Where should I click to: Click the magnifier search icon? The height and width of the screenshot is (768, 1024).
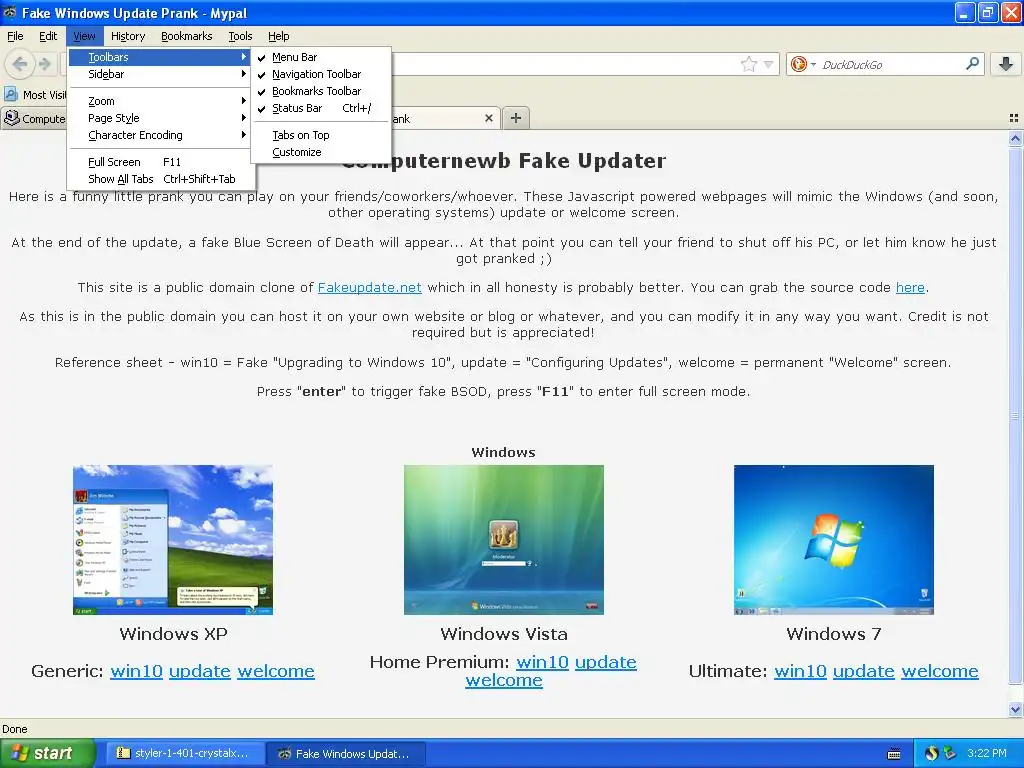pos(972,63)
